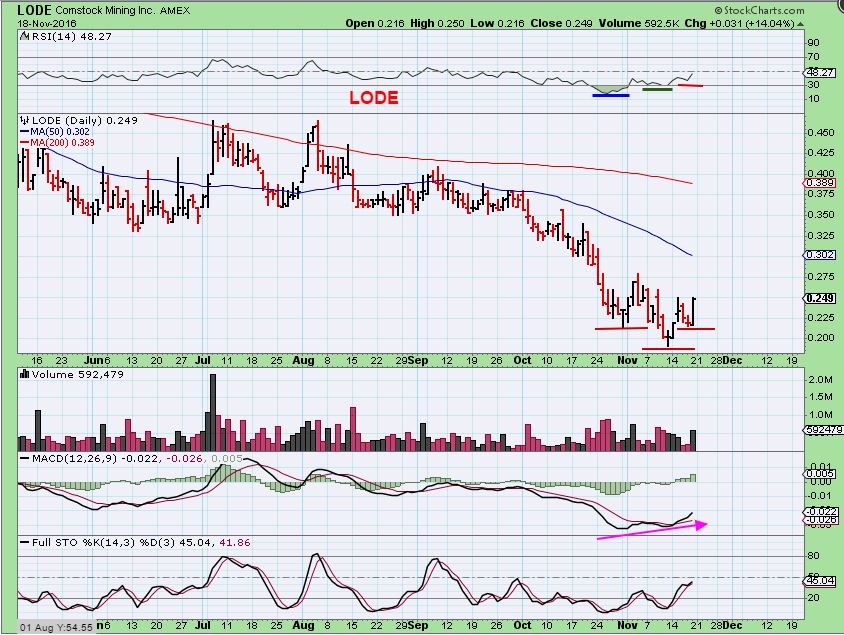Click the '01 Aug Y:54.55' status readout
Screen dimensions: 844x635
tap(56, 627)
